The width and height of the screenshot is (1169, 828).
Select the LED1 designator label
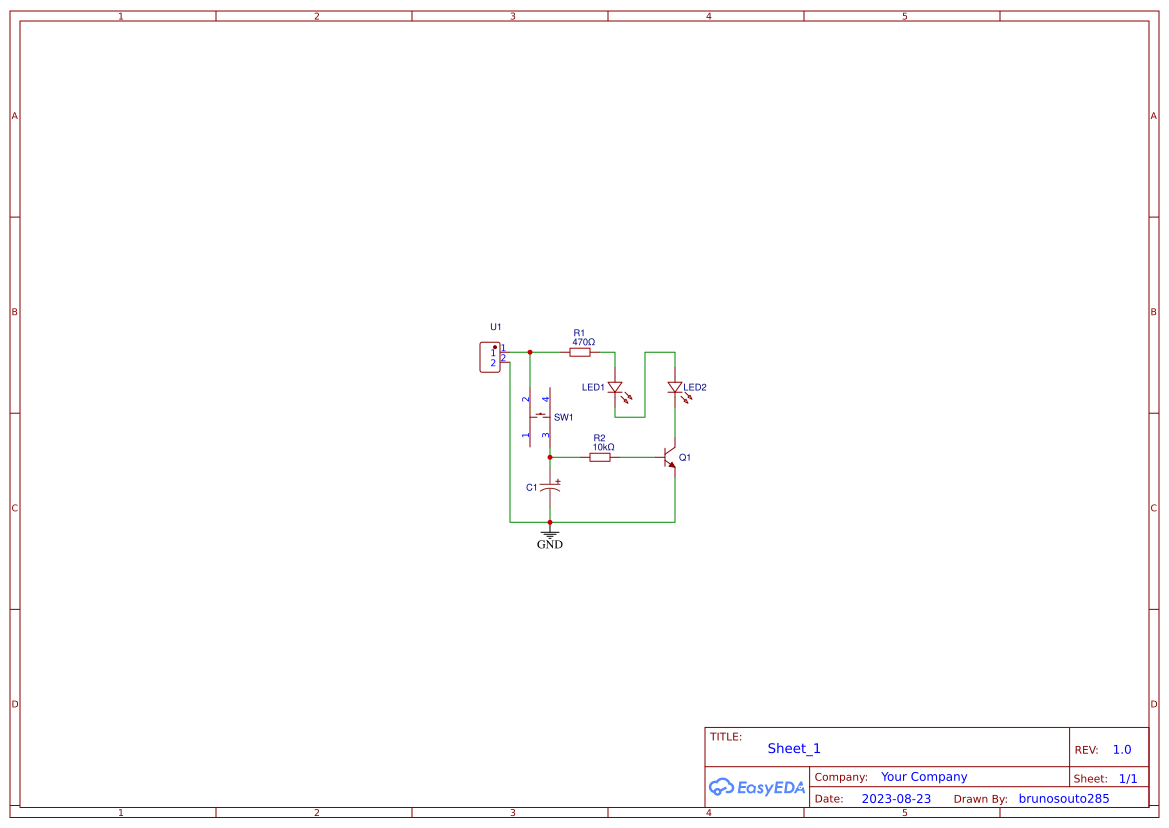pyautogui.click(x=593, y=387)
